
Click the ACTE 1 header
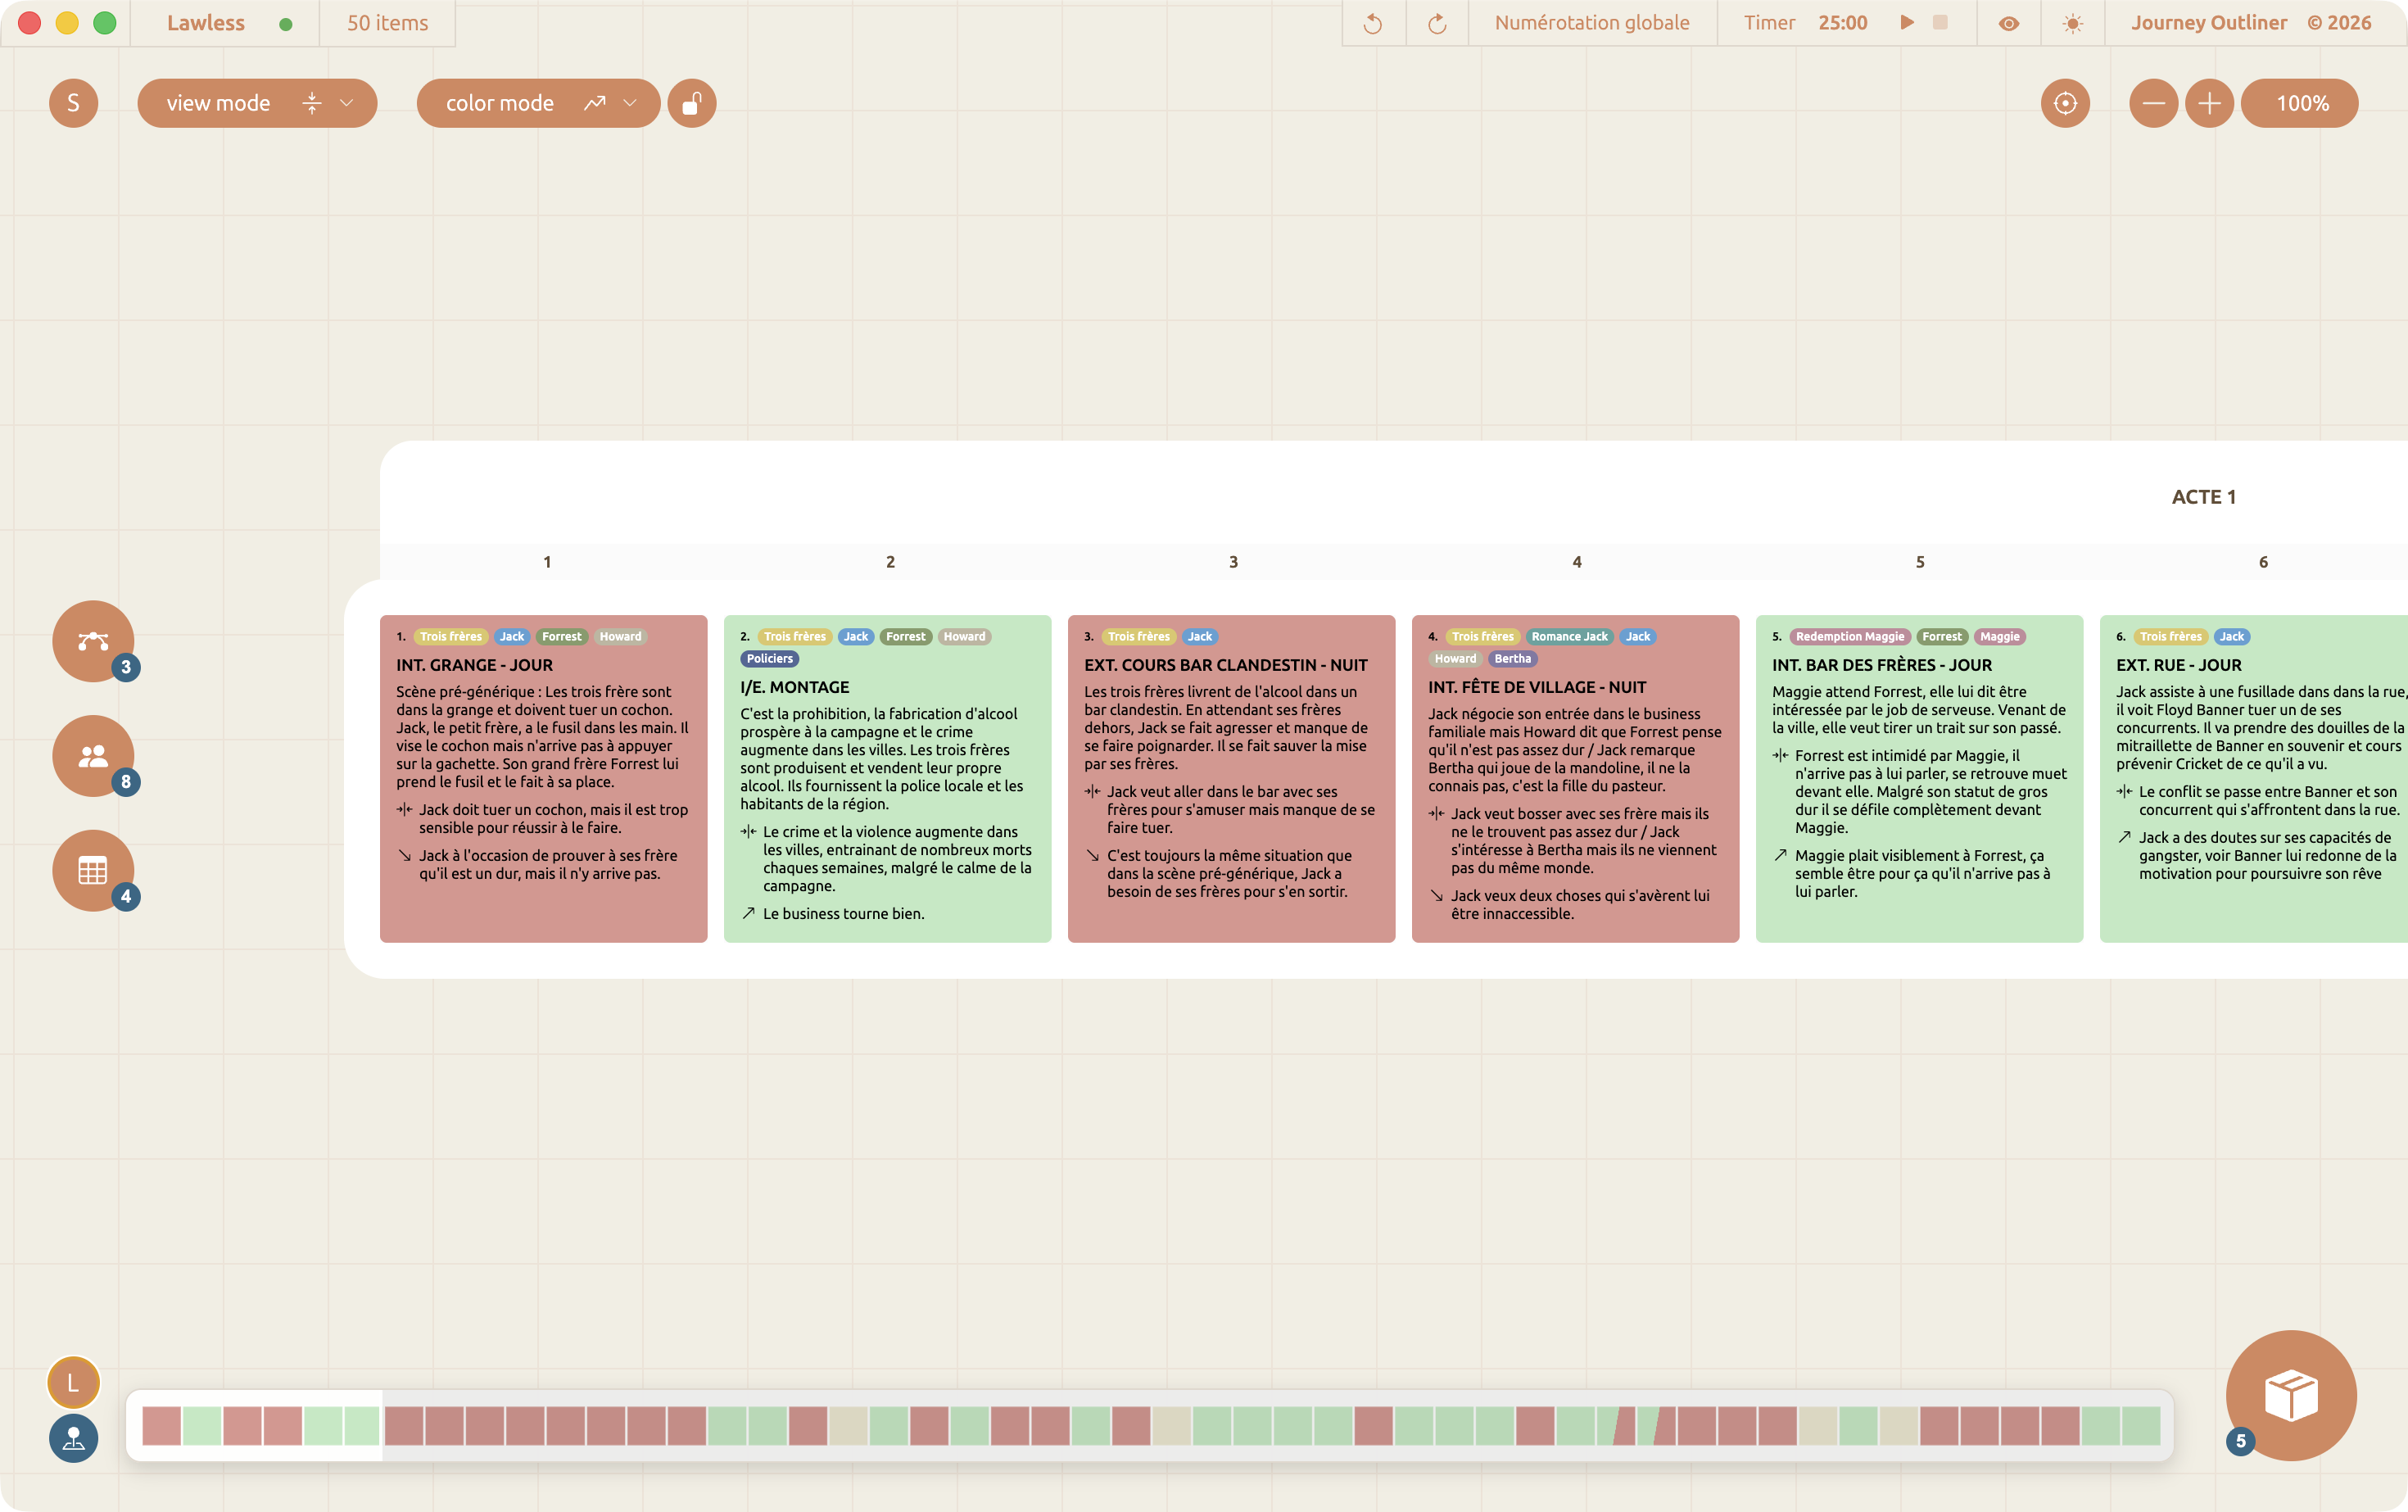pyautogui.click(x=2203, y=497)
